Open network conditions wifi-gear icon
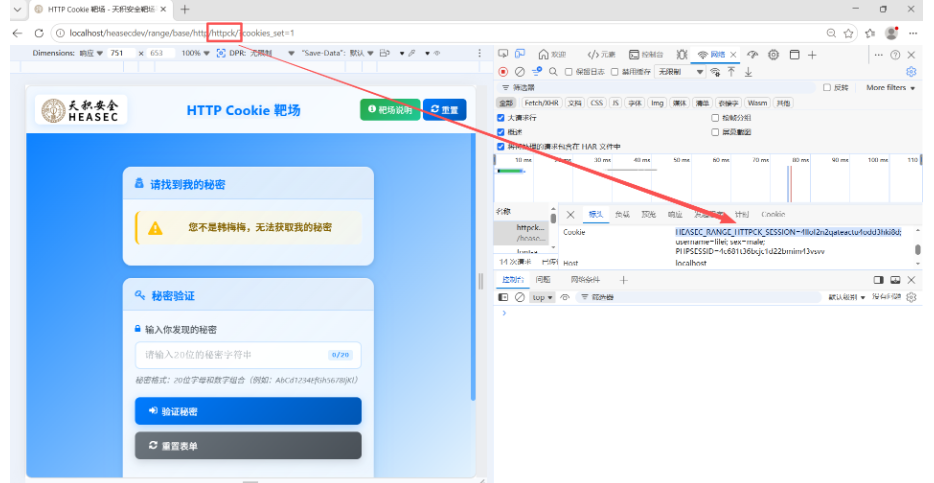 point(715,71)
